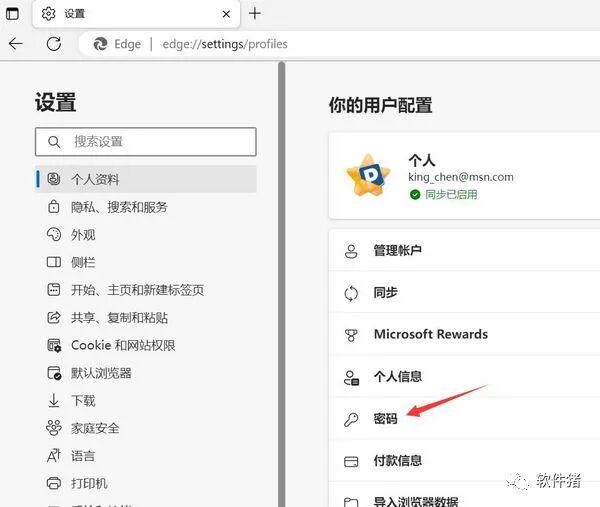
Task: Open a new tab with plus button
Action: pyautogui.click(x=255, y=14)
